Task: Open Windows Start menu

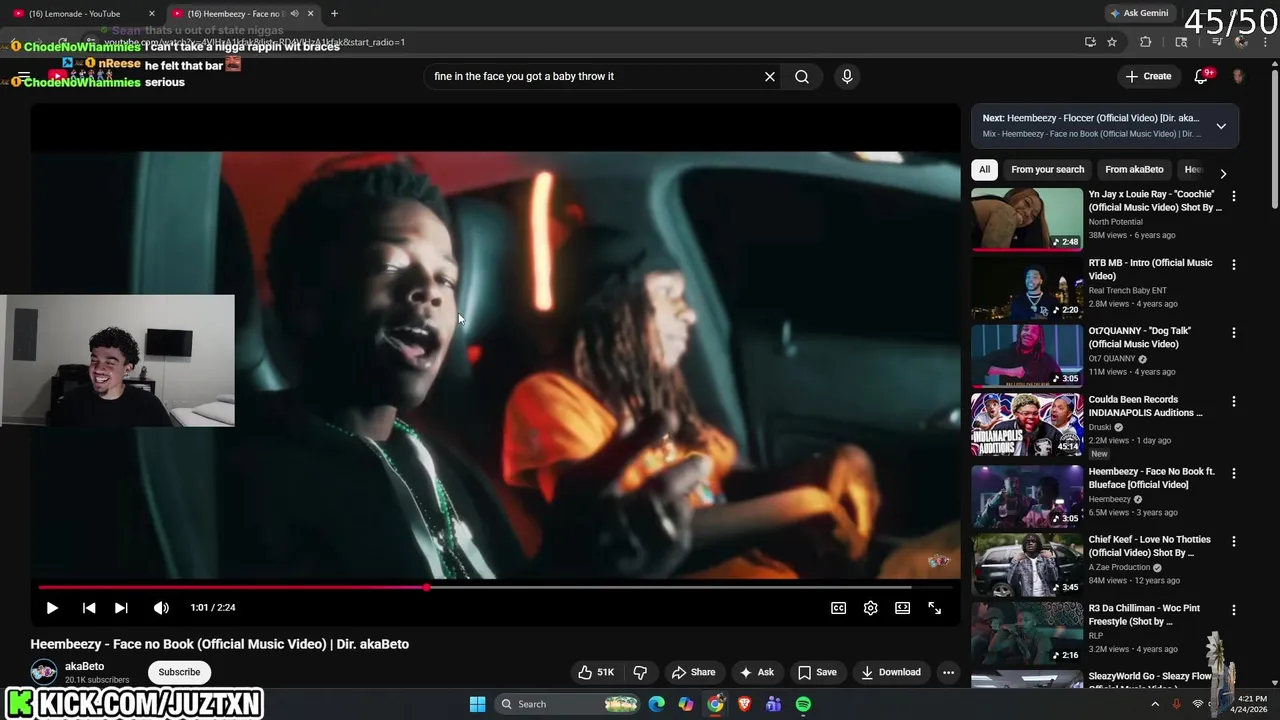Action: pyautogui.click(x=477, y=704)
